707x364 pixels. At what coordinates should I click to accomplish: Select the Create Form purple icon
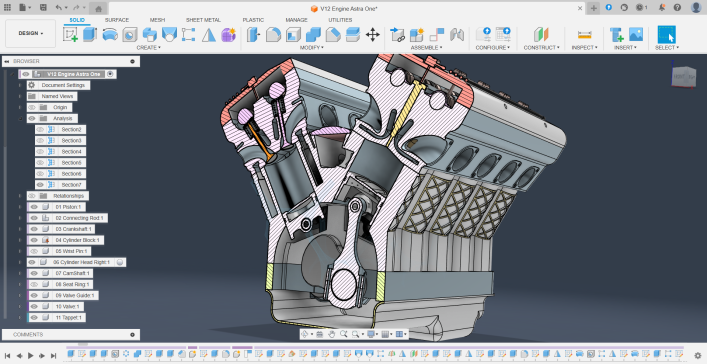click(229, 34)
